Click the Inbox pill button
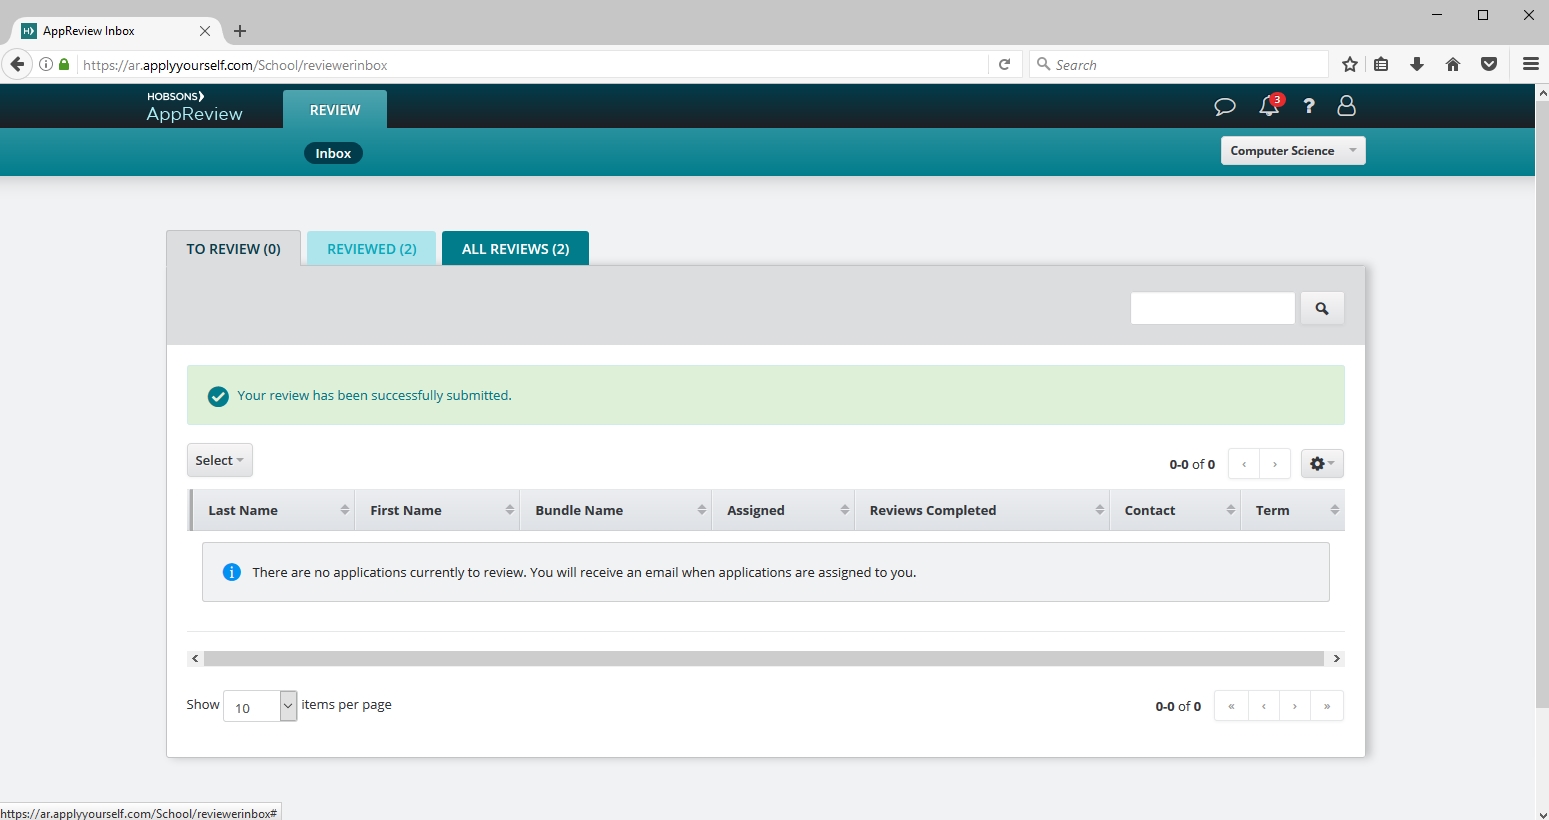The width and height of the screenshot is (1549, 820). [333, 154]
